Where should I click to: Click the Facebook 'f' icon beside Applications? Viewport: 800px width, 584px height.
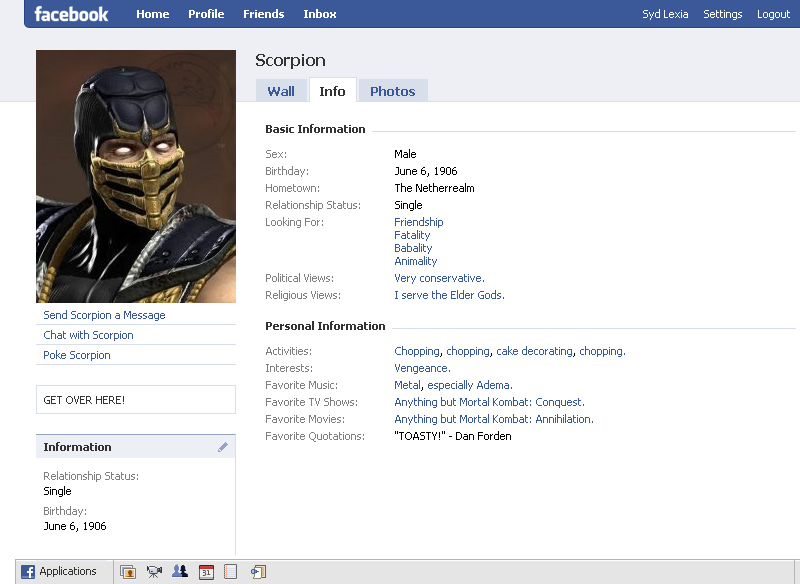(x=28, y=572)
